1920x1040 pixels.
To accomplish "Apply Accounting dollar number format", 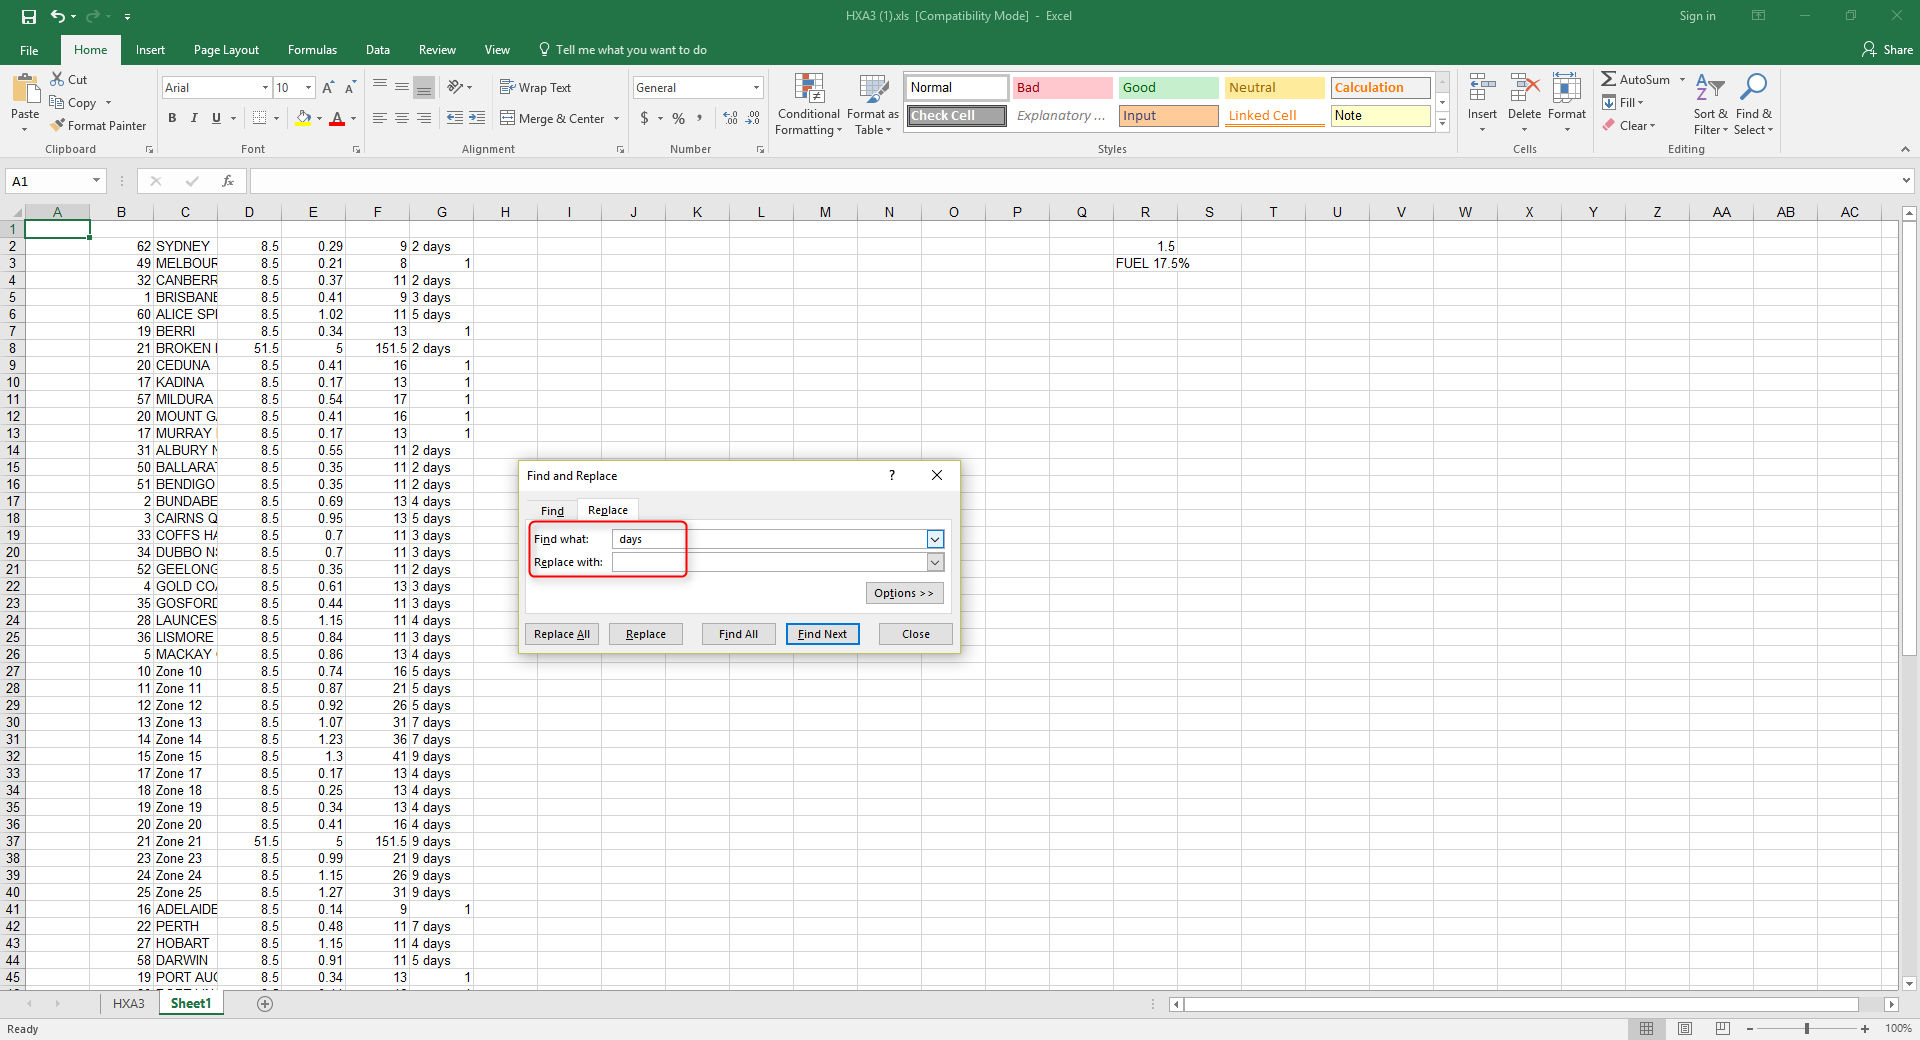I will coord(645,118).
